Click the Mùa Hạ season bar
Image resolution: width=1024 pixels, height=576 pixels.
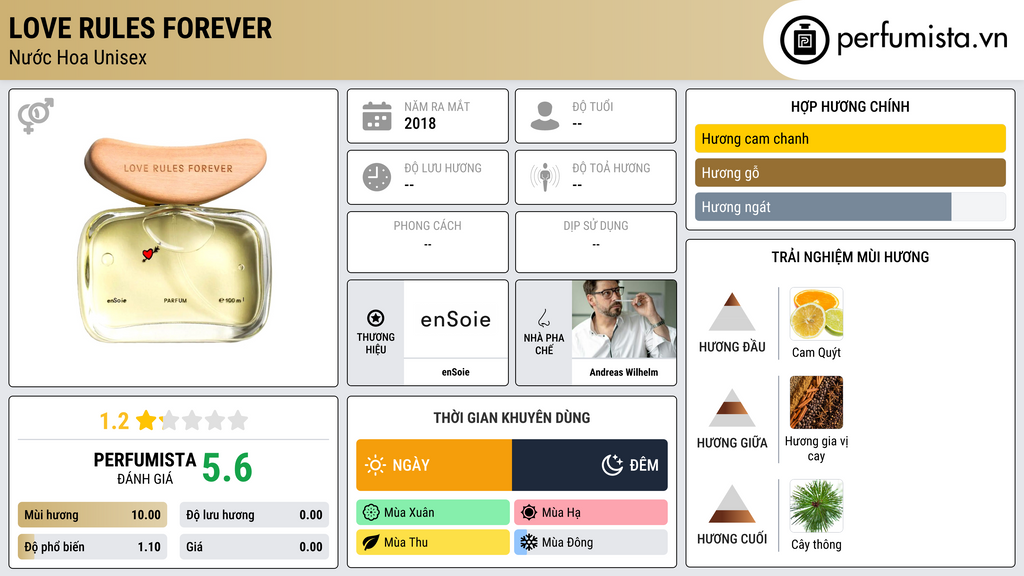click(591, 513)
